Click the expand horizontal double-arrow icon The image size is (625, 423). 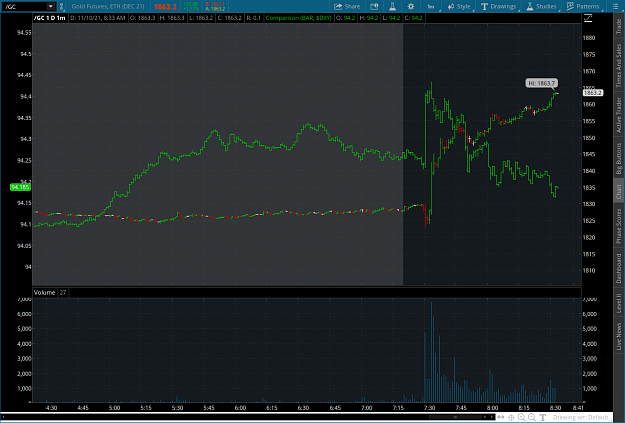point(501,417)
